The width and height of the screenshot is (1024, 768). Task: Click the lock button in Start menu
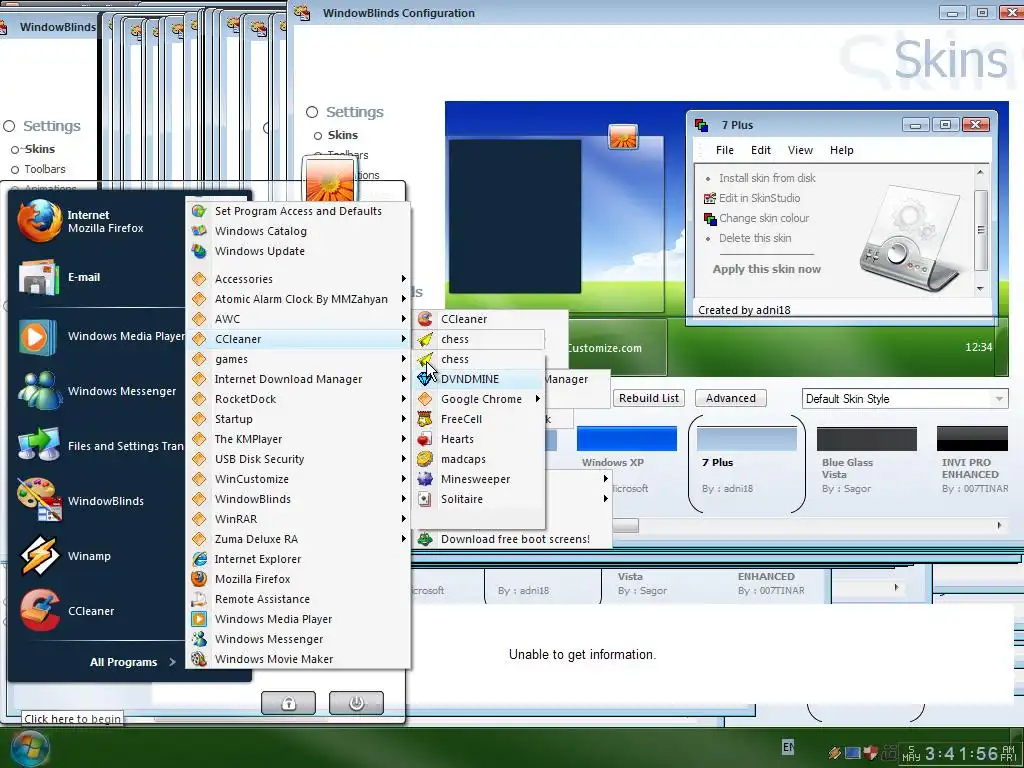tap(288, 703)
